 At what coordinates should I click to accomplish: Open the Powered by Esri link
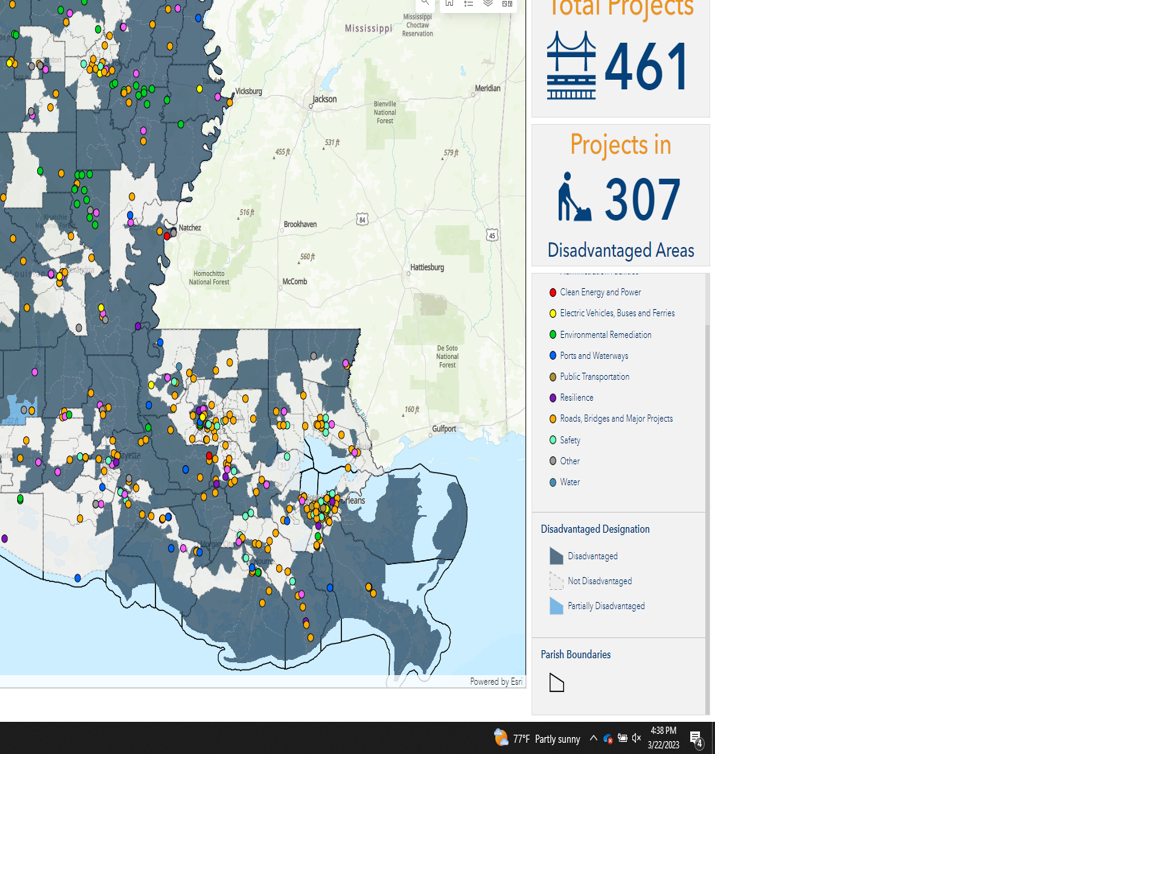click(x=496, y=680)
